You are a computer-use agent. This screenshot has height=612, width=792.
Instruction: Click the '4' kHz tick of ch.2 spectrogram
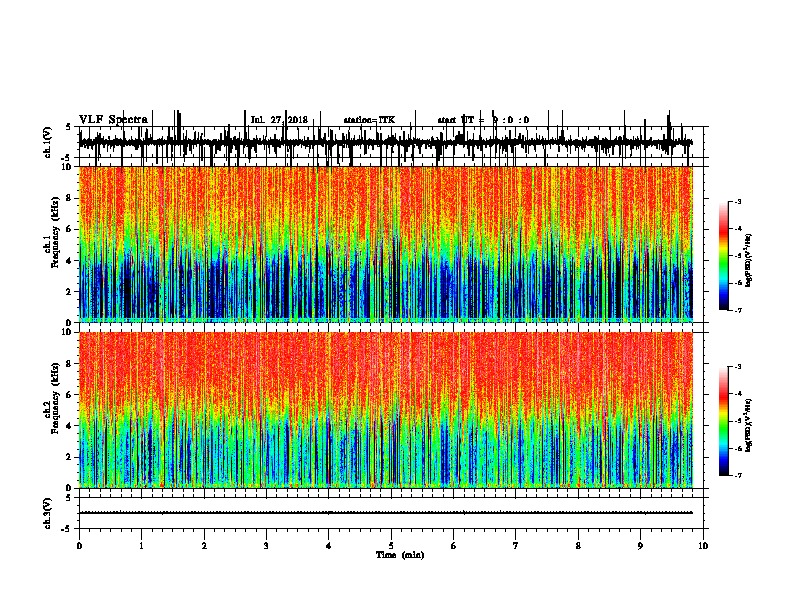coord(70,426)
